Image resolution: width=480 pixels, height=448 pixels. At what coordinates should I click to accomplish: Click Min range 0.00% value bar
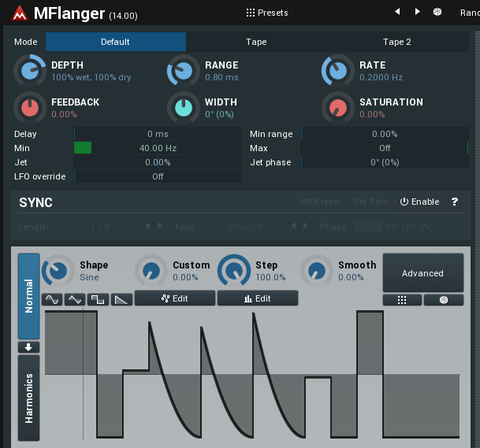pyautogui.click(x=385, y=134)
